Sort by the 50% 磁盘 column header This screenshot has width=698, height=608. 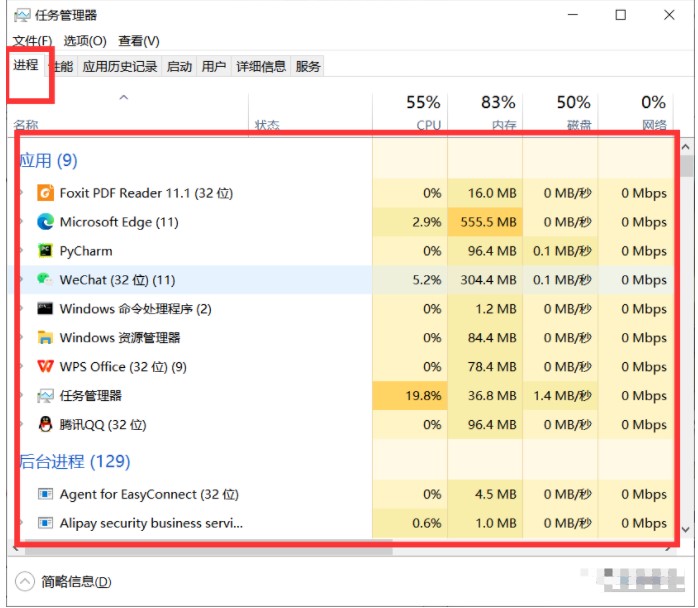coord(560,112)
